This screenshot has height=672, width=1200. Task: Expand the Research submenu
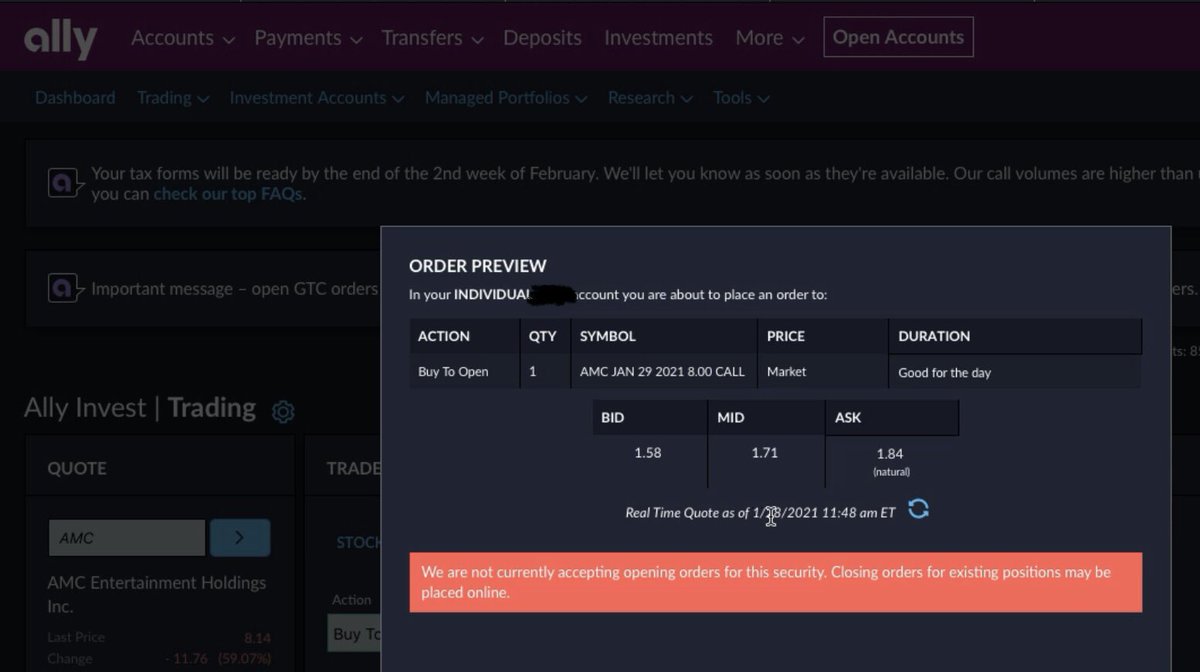tap(650, 98)
